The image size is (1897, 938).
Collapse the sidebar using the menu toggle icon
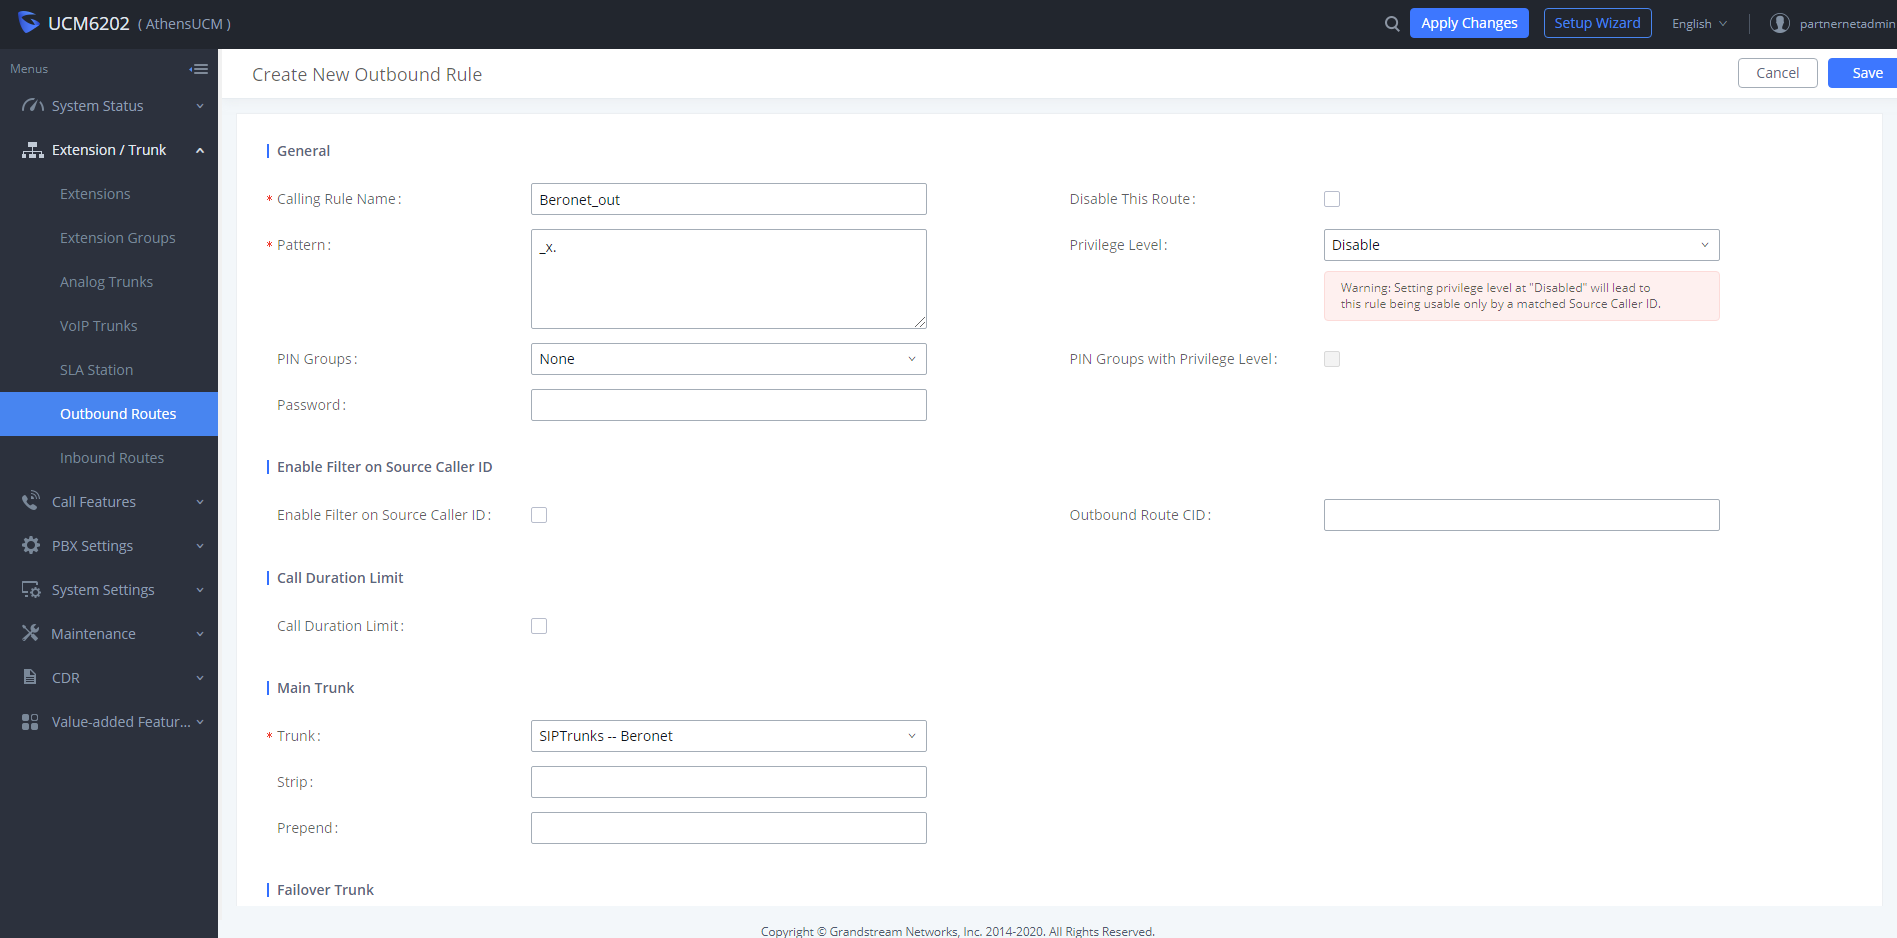click(198, 69)
